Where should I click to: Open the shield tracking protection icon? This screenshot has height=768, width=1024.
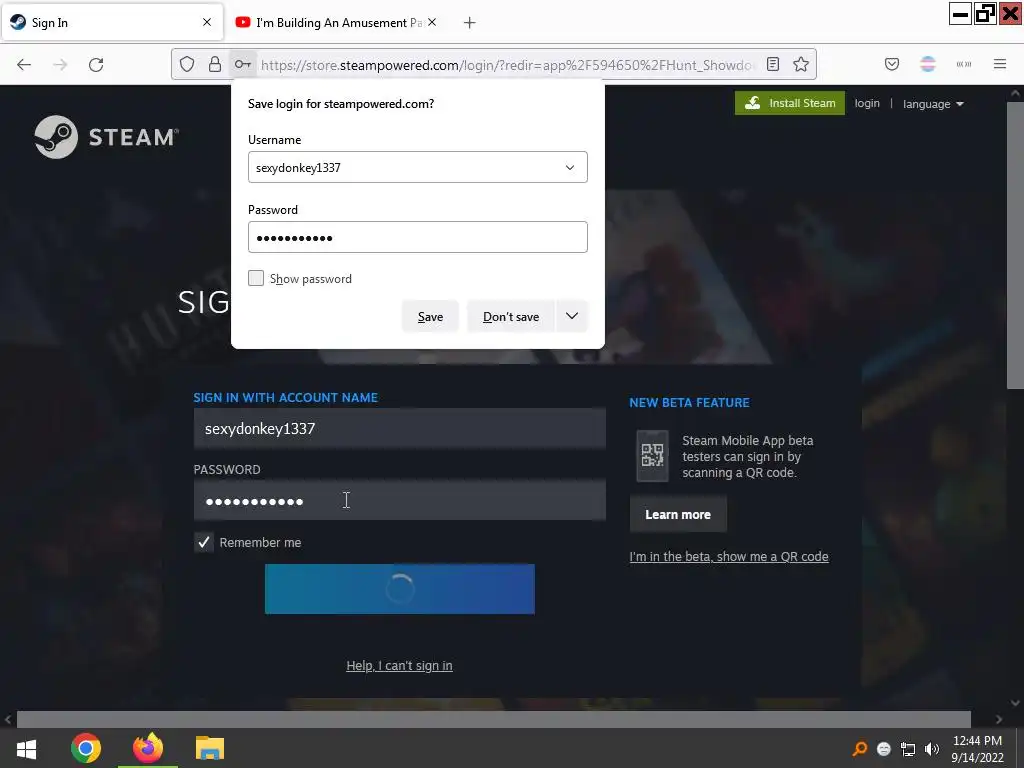point(187,64)
